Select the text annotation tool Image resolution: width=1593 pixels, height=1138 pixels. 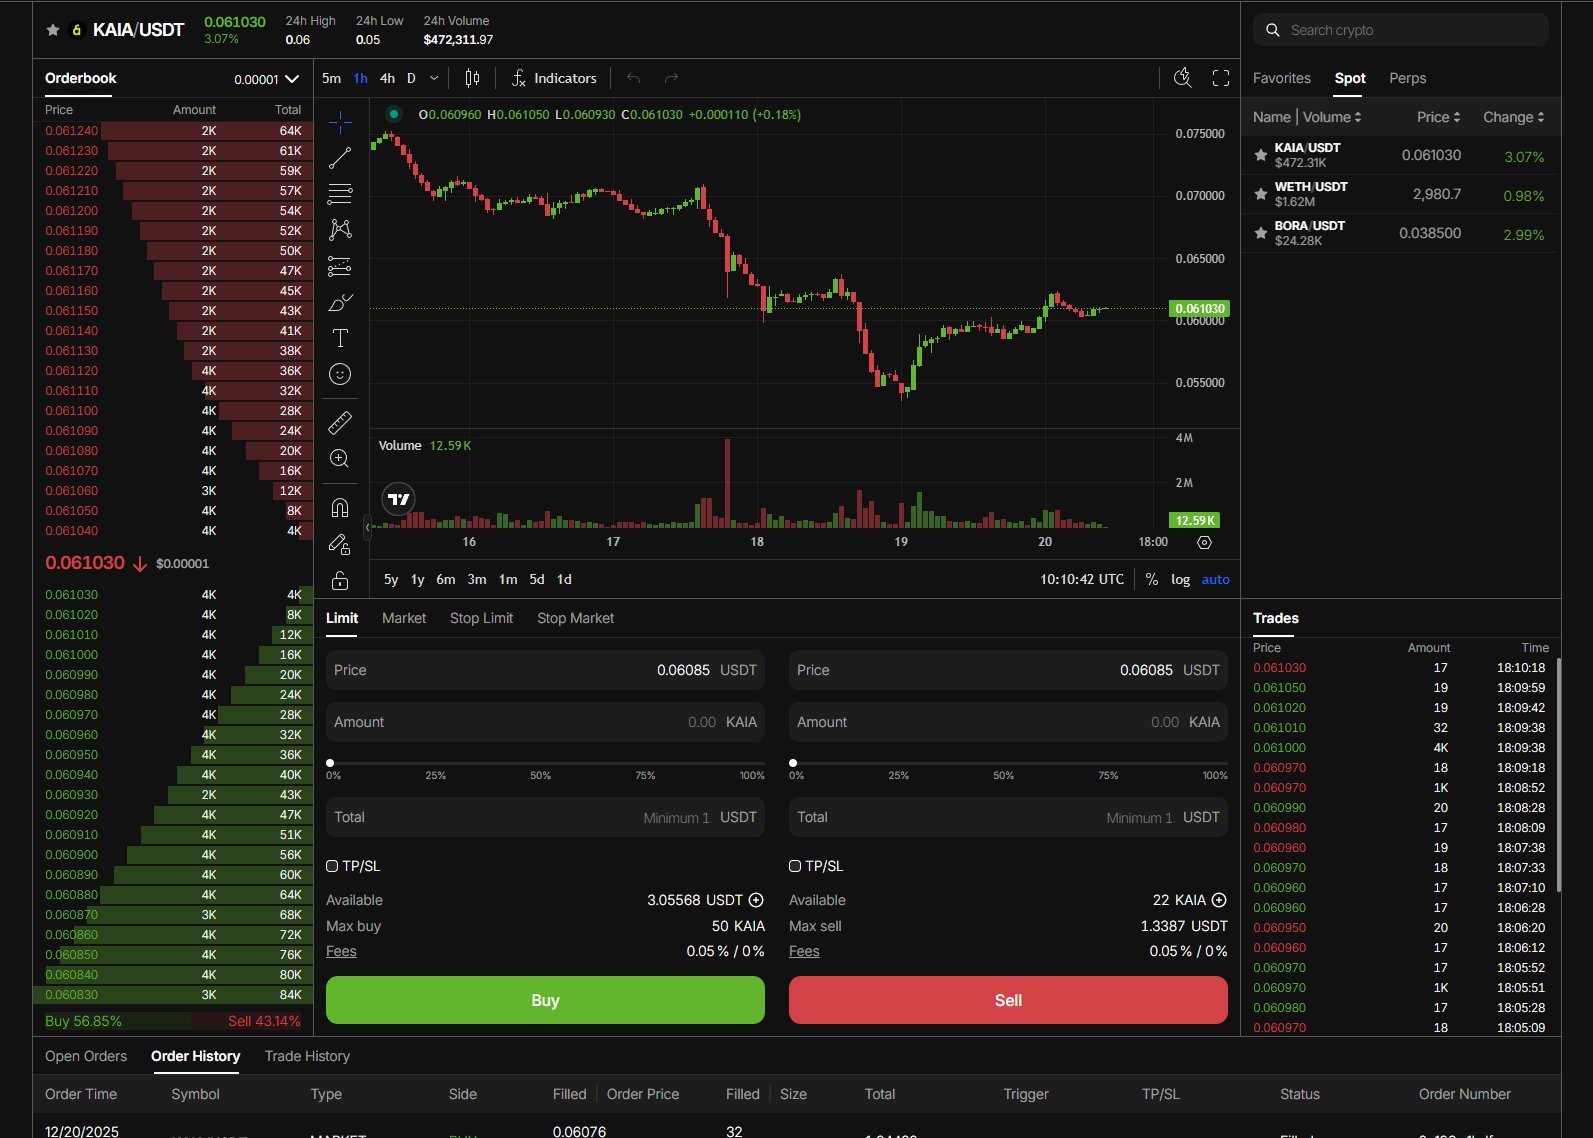coord(340,338)
